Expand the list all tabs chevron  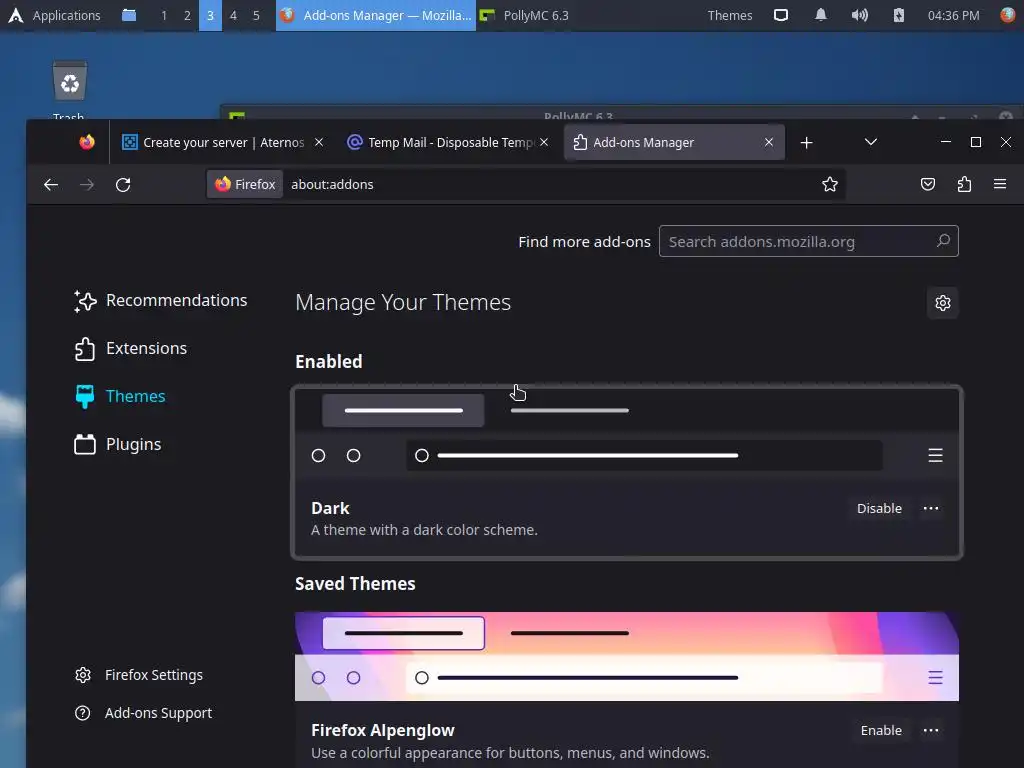point(871,142)
